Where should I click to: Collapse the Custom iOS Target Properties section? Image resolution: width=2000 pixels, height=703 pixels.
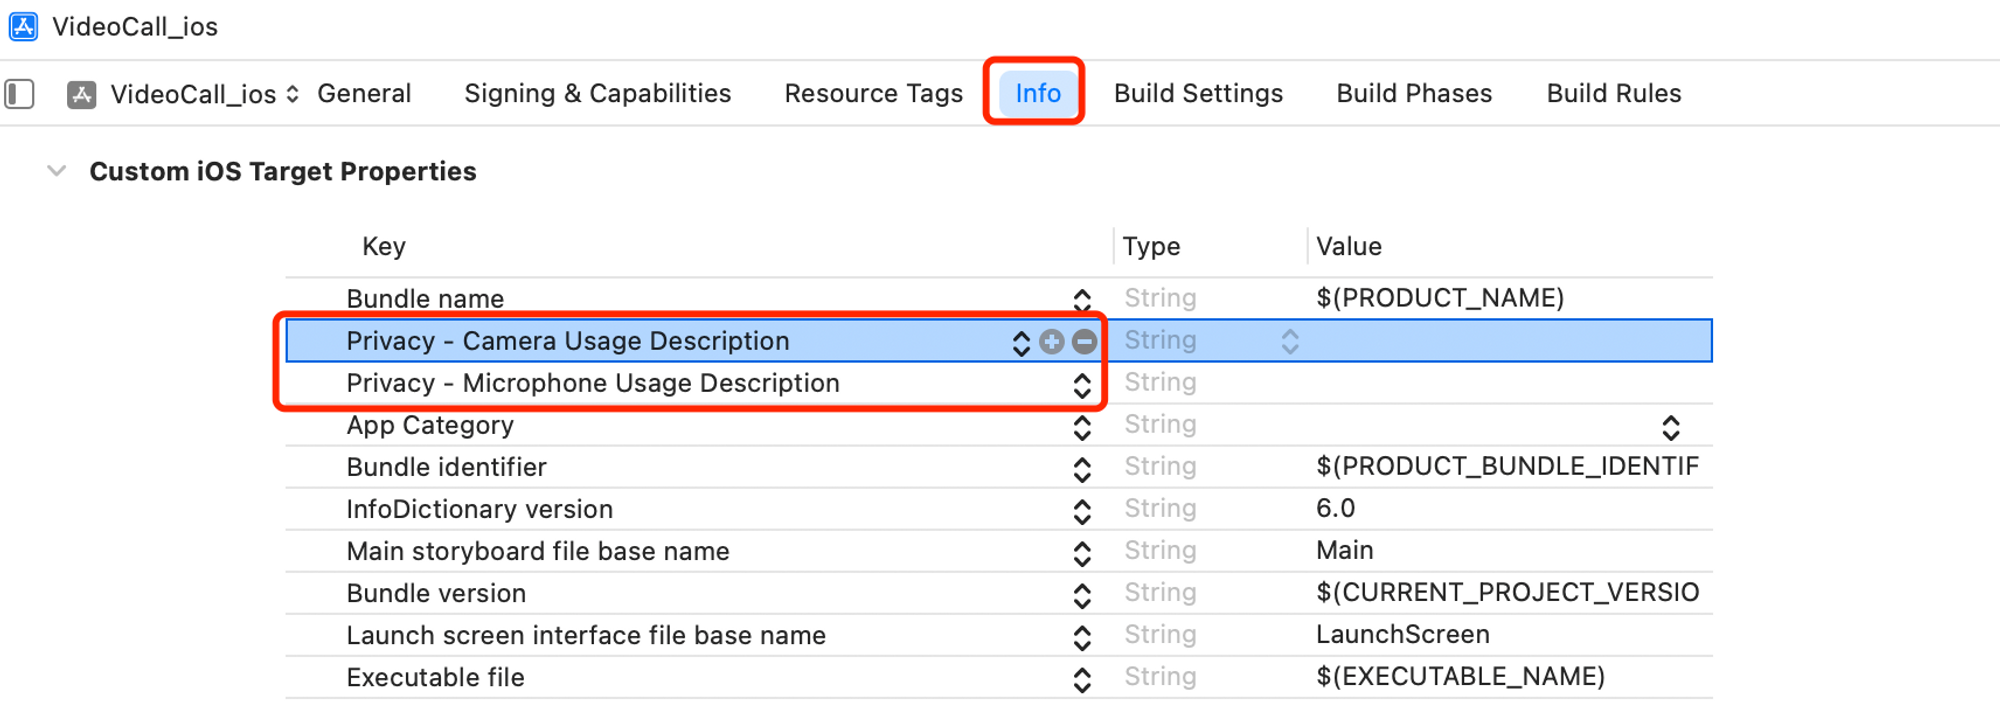[57, 171]
